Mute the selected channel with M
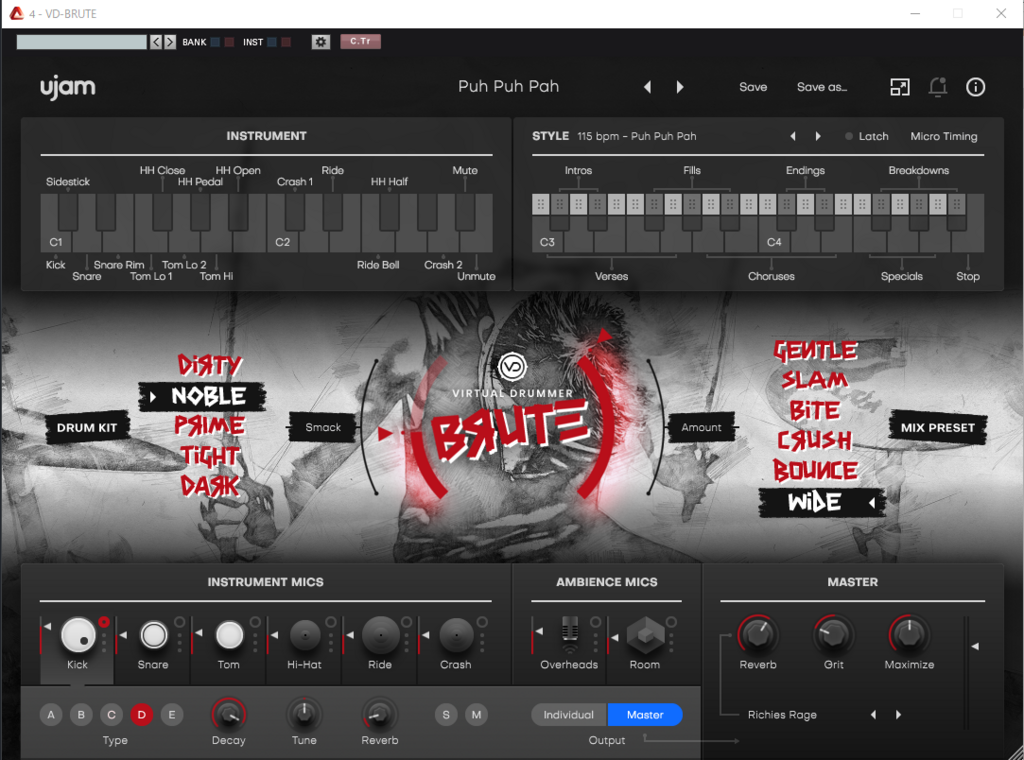The image size is (1024, 760). [477, 715]
